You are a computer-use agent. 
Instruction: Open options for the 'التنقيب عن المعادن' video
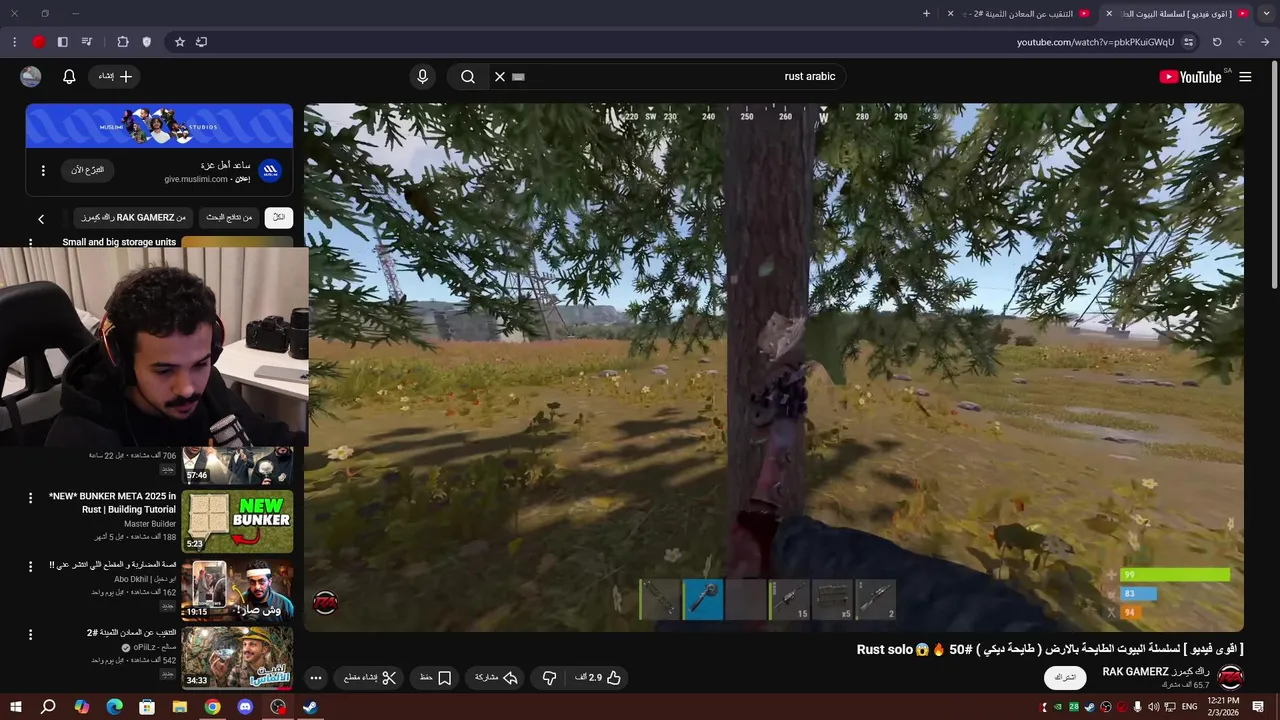pos(30,634)
